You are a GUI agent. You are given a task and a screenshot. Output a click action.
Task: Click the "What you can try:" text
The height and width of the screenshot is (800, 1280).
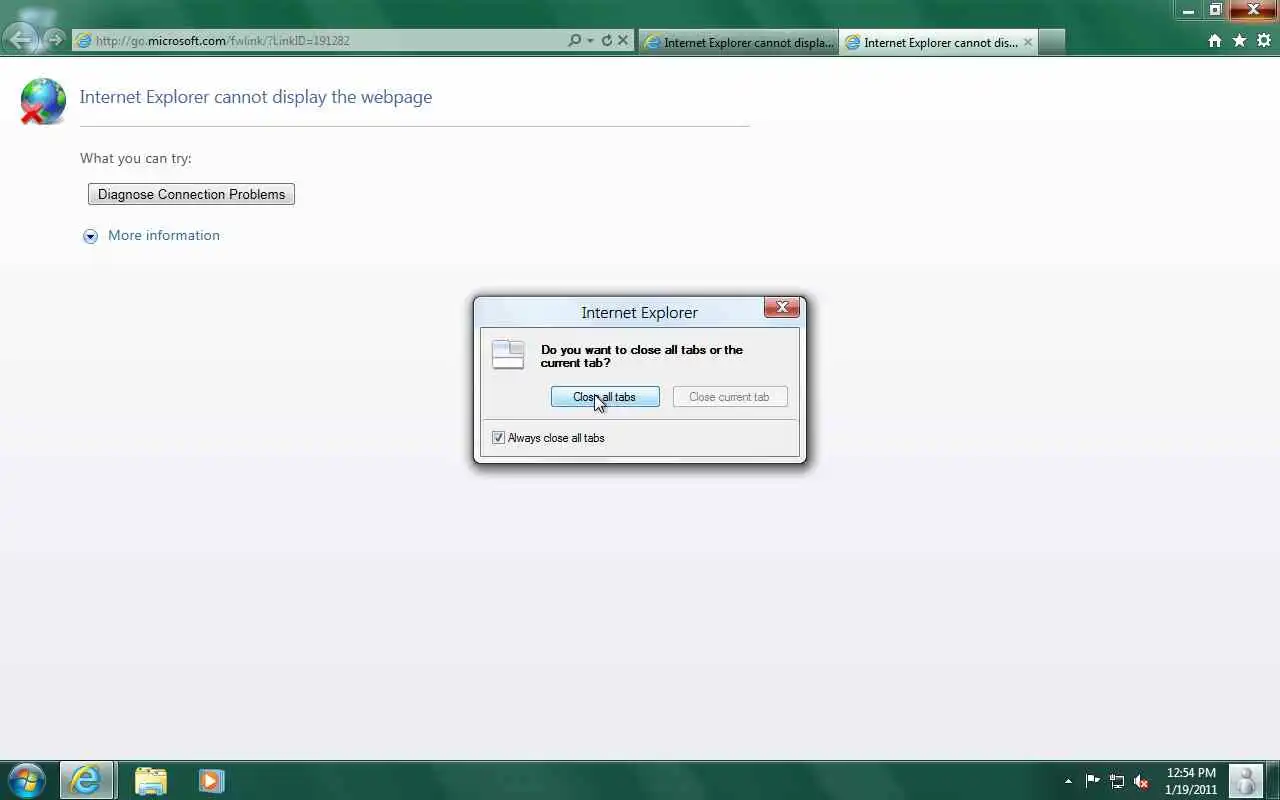[136, 158]
